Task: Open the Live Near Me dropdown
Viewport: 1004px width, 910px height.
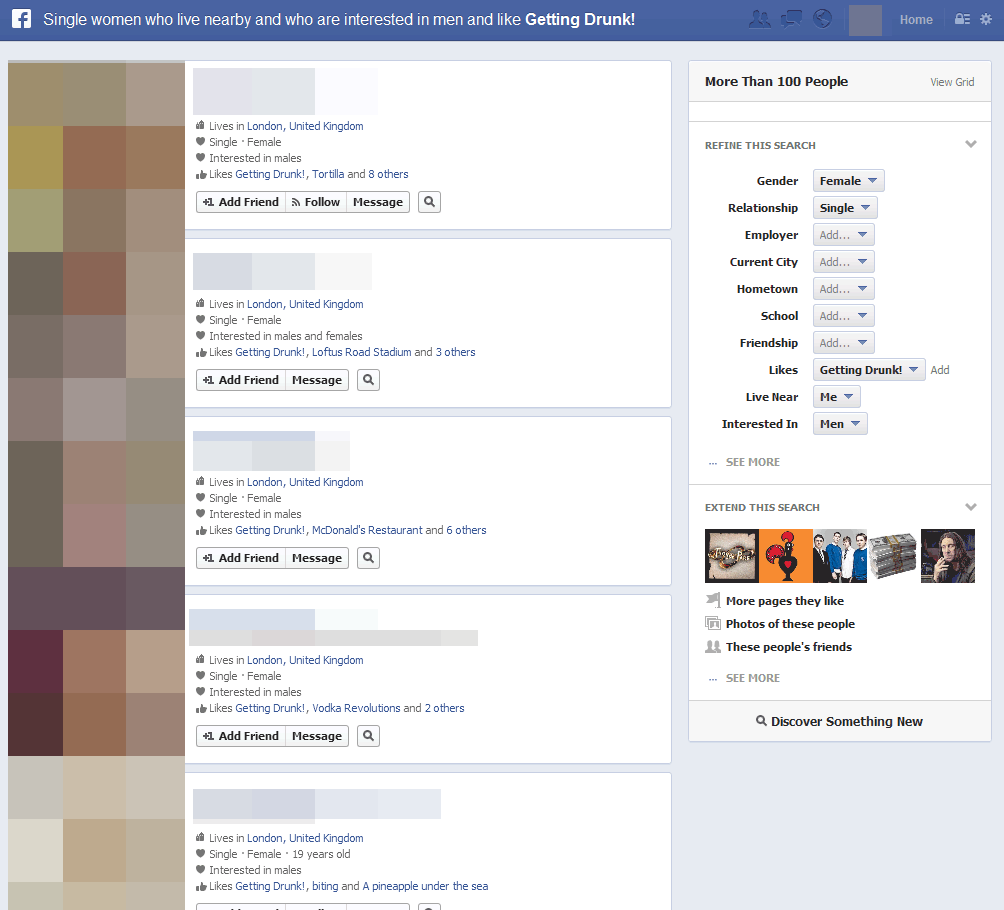Action: tap(836, 396)
